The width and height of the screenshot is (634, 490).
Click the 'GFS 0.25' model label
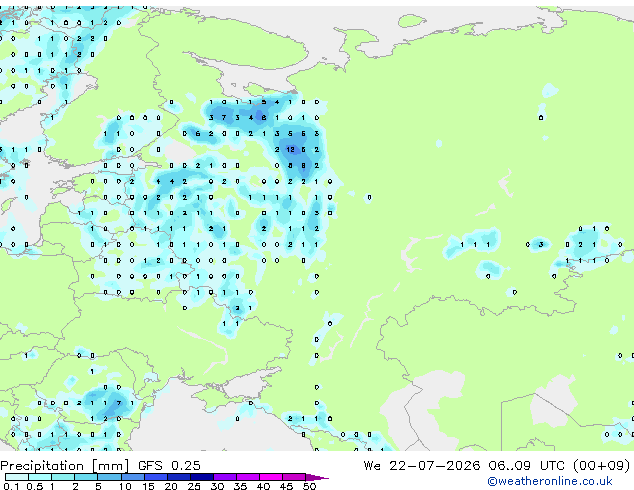point(169,465)
